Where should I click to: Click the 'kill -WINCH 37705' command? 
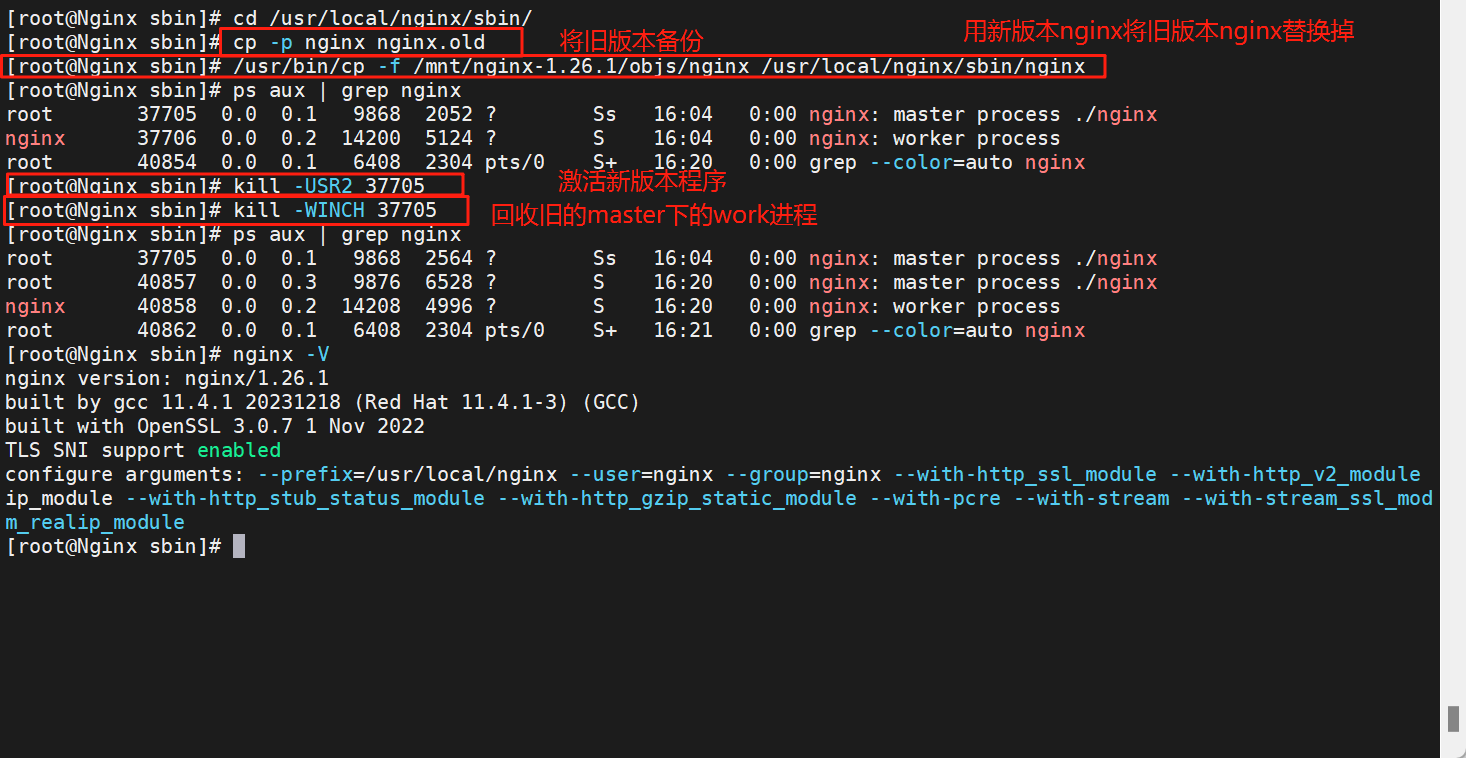pyautogui.click(x=335, y=210)
